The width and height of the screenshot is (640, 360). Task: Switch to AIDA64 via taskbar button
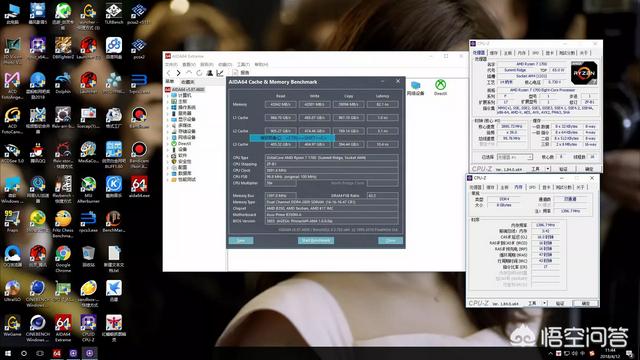point(57,353)
